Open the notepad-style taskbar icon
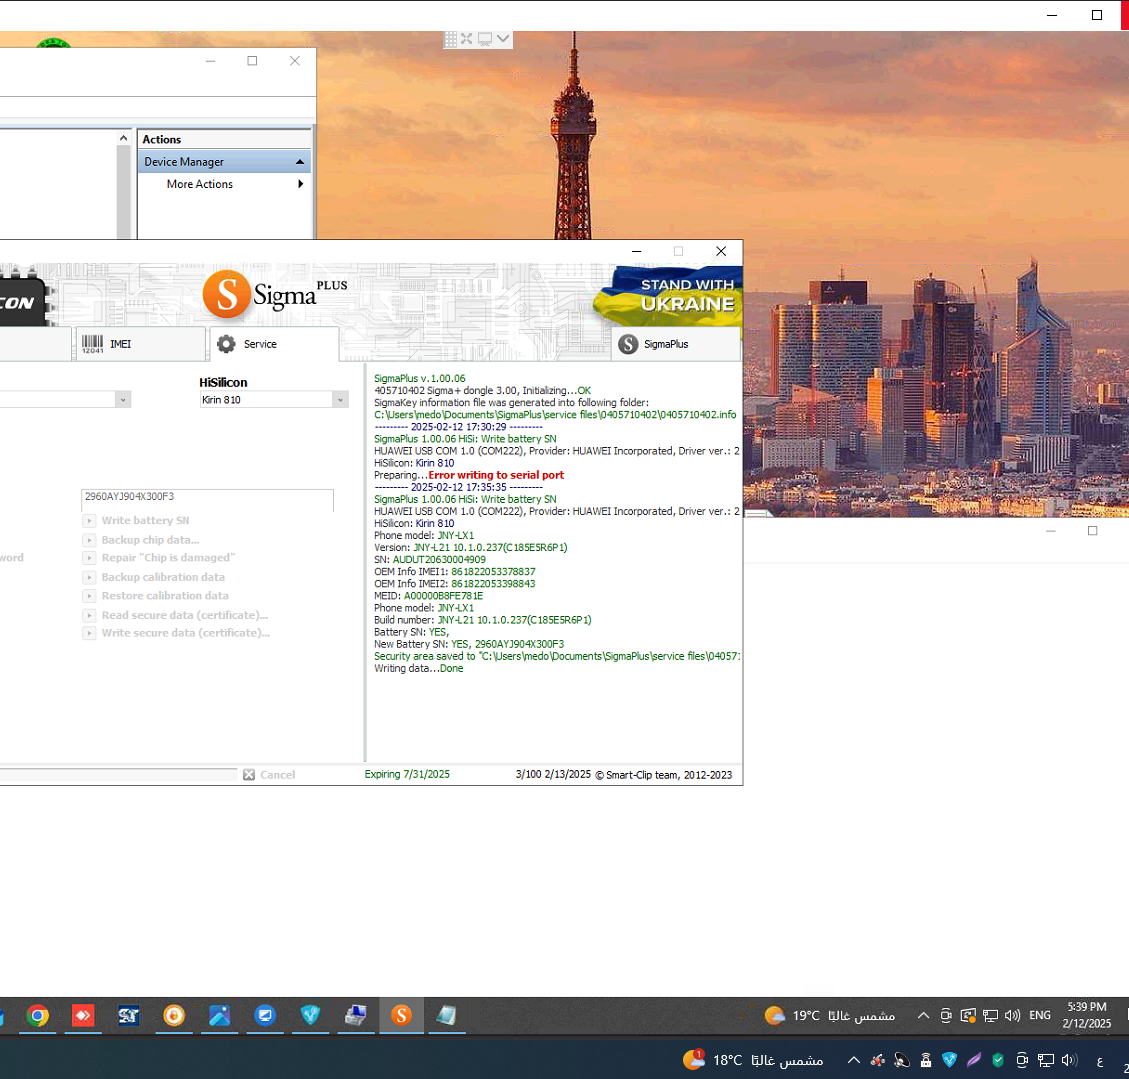Screen dimensions: 1129x1079 click(446, 1016)
